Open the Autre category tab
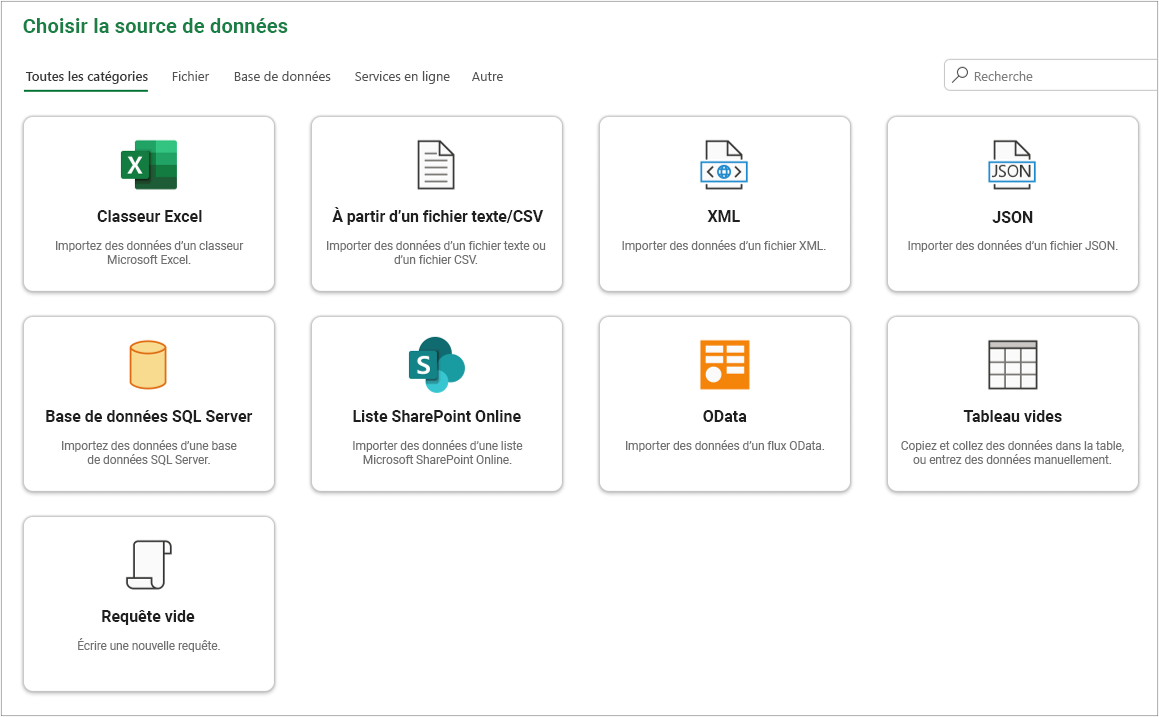 487,76
